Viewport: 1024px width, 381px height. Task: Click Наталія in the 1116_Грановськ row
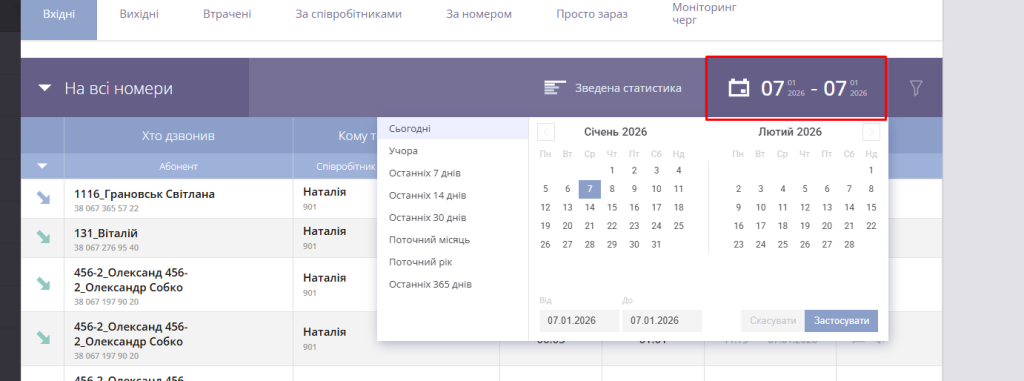pos(325,192)
